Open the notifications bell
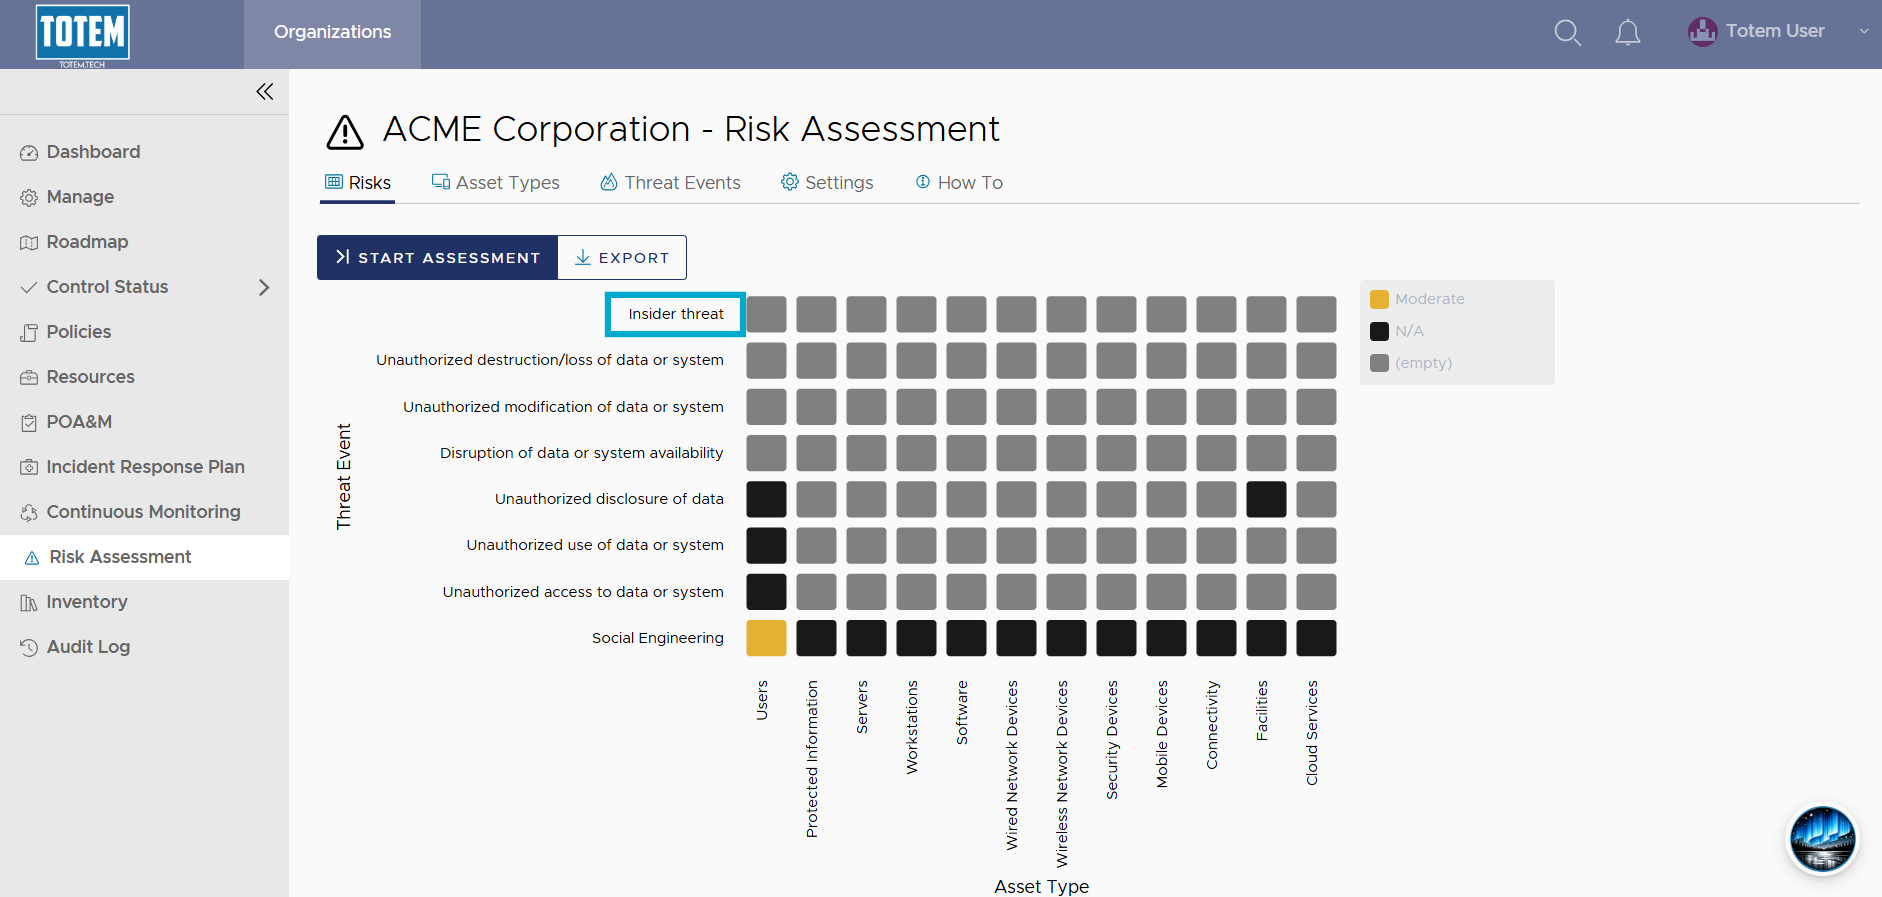Screen dimensions: 1882x897 pyautogui.click(x=1627, y=33)
